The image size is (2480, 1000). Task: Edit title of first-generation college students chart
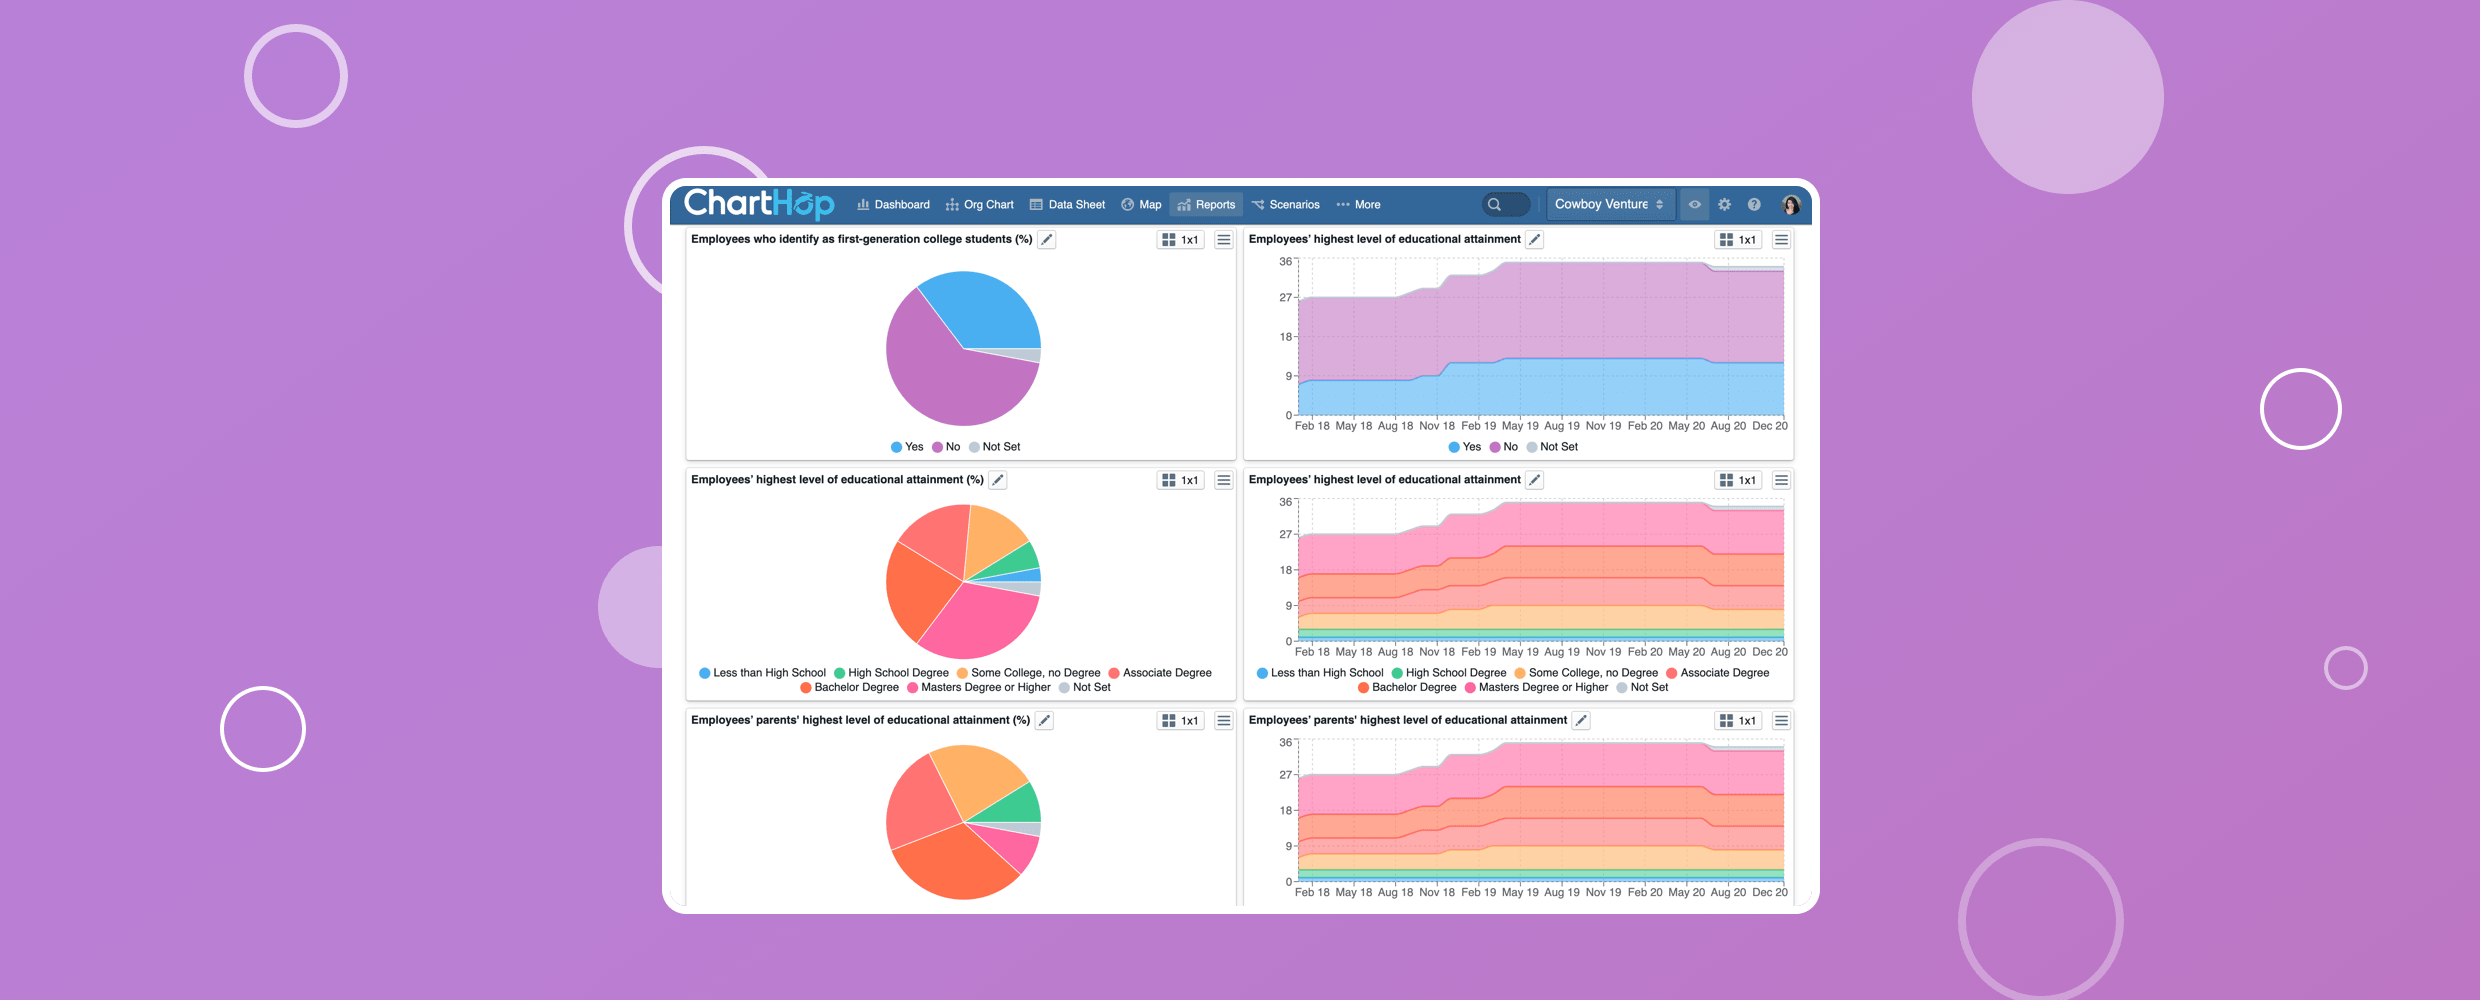[1047, 240]
